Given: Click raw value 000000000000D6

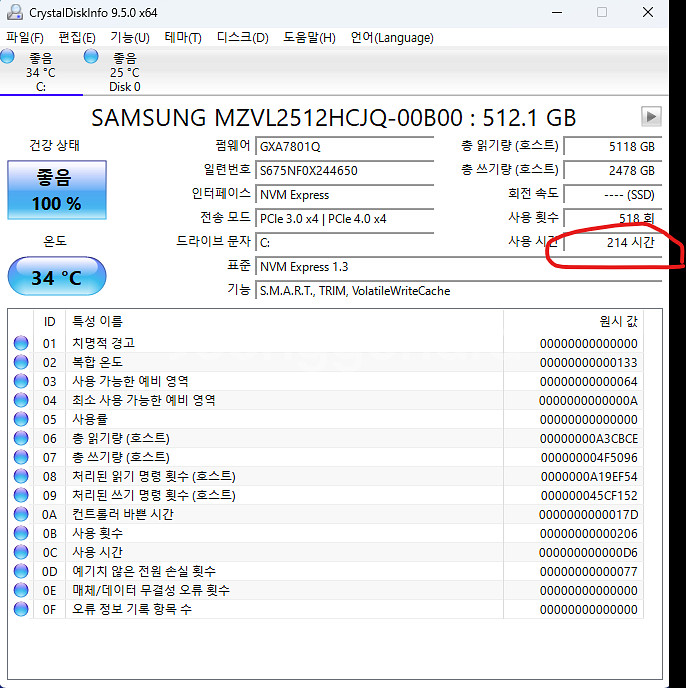Looking at the screenshot, I should point(588,553).
